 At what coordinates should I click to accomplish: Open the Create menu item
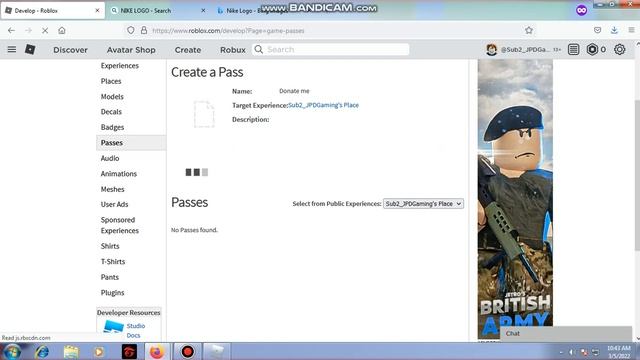coord(188,50)
